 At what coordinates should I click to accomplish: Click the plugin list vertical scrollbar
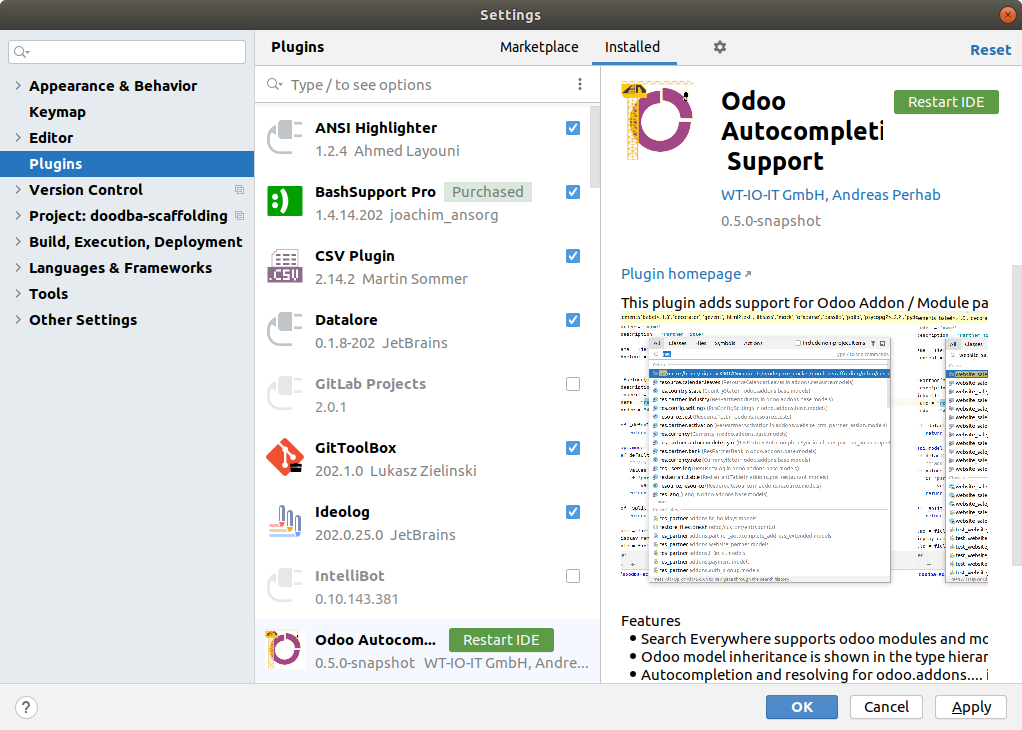coord(594,147)
